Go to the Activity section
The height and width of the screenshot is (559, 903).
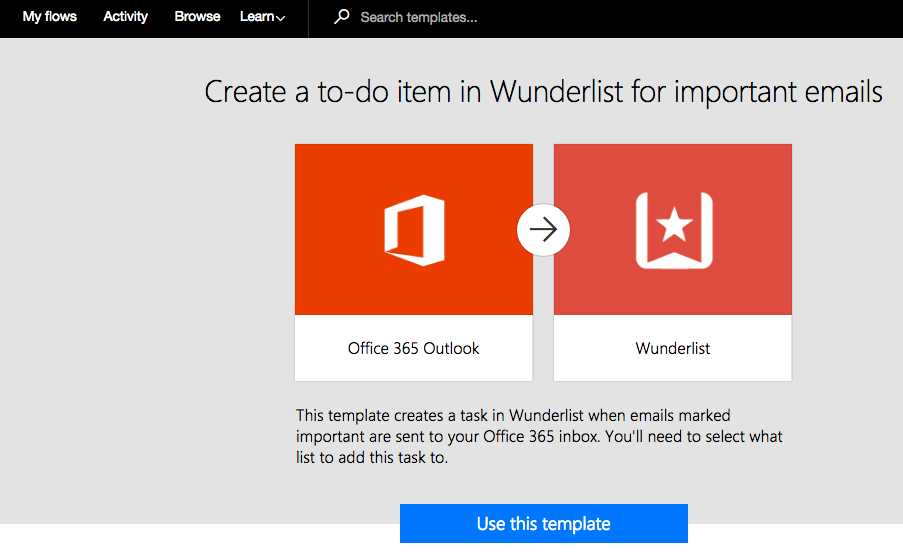point(126,17)
